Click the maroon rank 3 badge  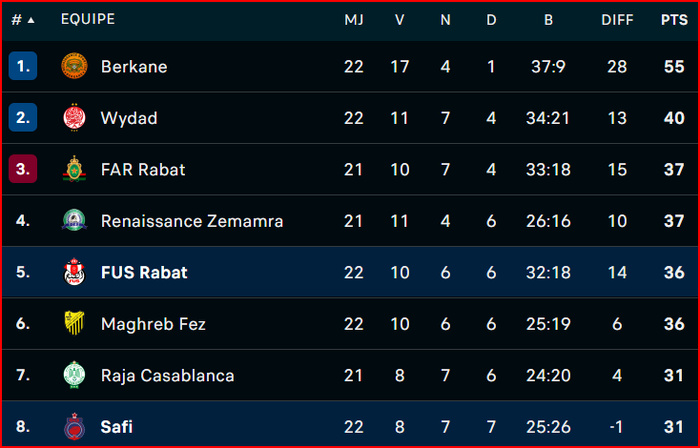click(x=22, y=169)
